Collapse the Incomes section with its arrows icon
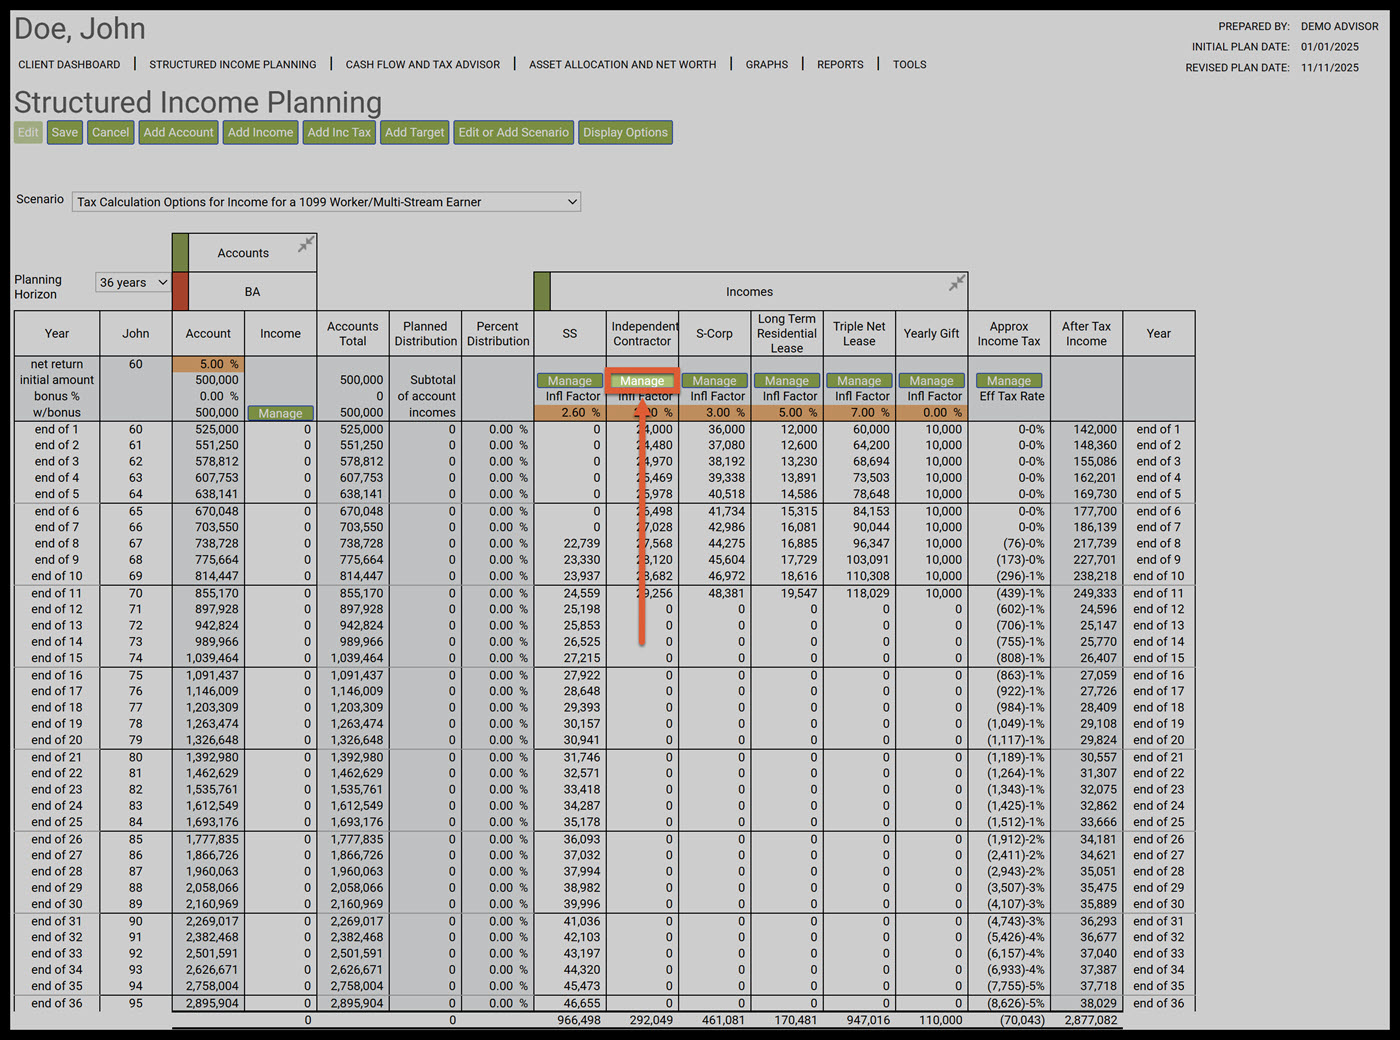The width and height of the screenshot is (1400, 1040). pos(957,283)
